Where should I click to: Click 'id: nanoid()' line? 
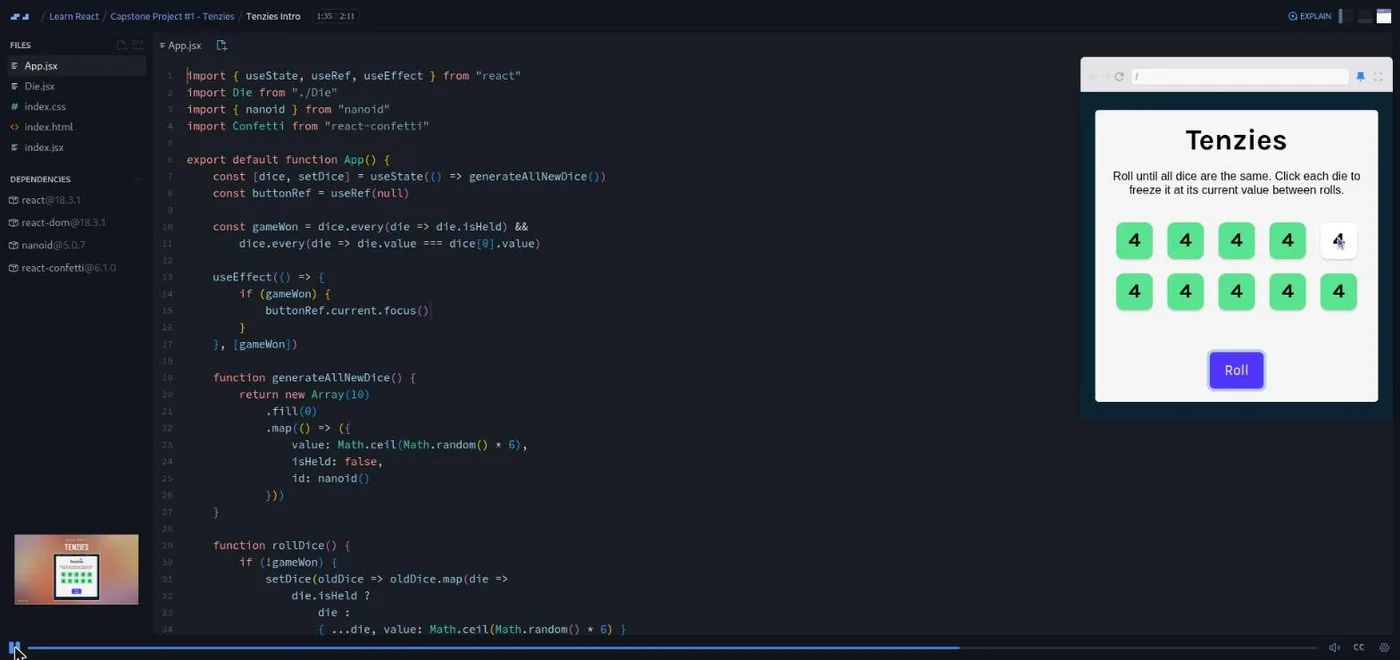[331, 478]
